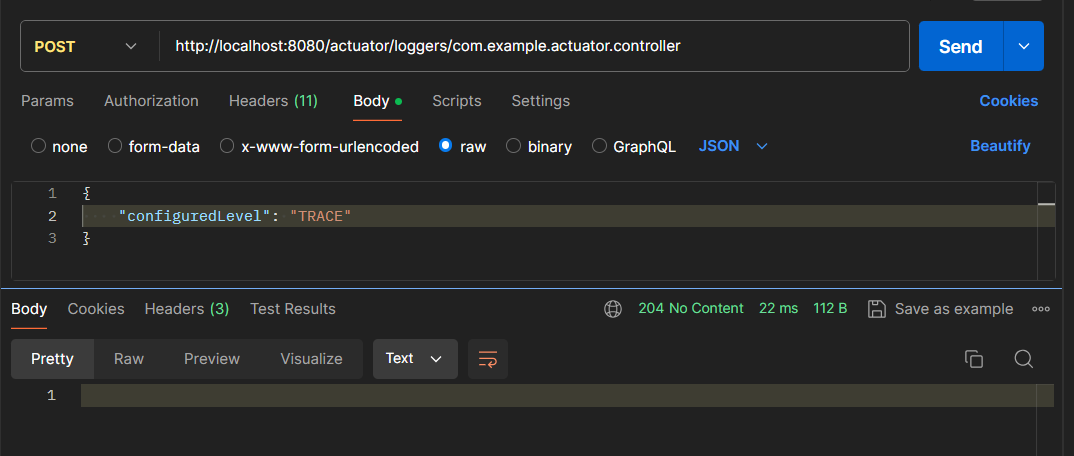
Task: Select the GraphQL body type
Action: [599, 146]
